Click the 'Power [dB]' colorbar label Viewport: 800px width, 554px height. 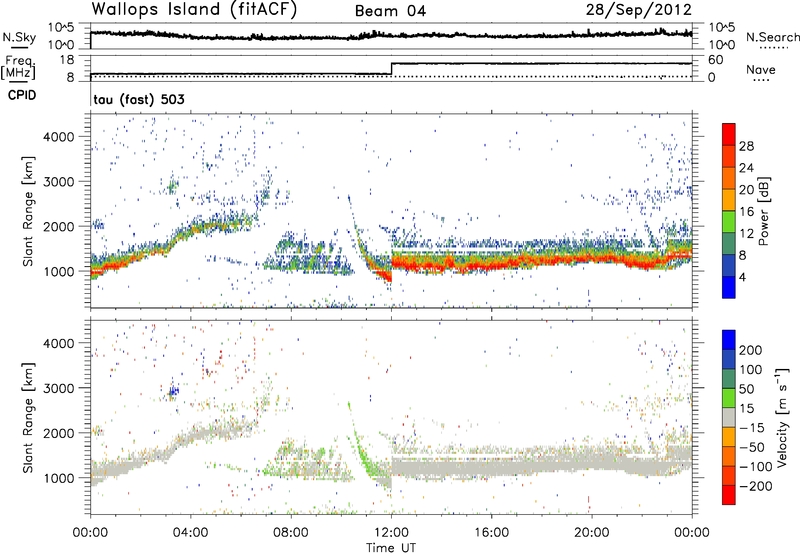(763, 211)
